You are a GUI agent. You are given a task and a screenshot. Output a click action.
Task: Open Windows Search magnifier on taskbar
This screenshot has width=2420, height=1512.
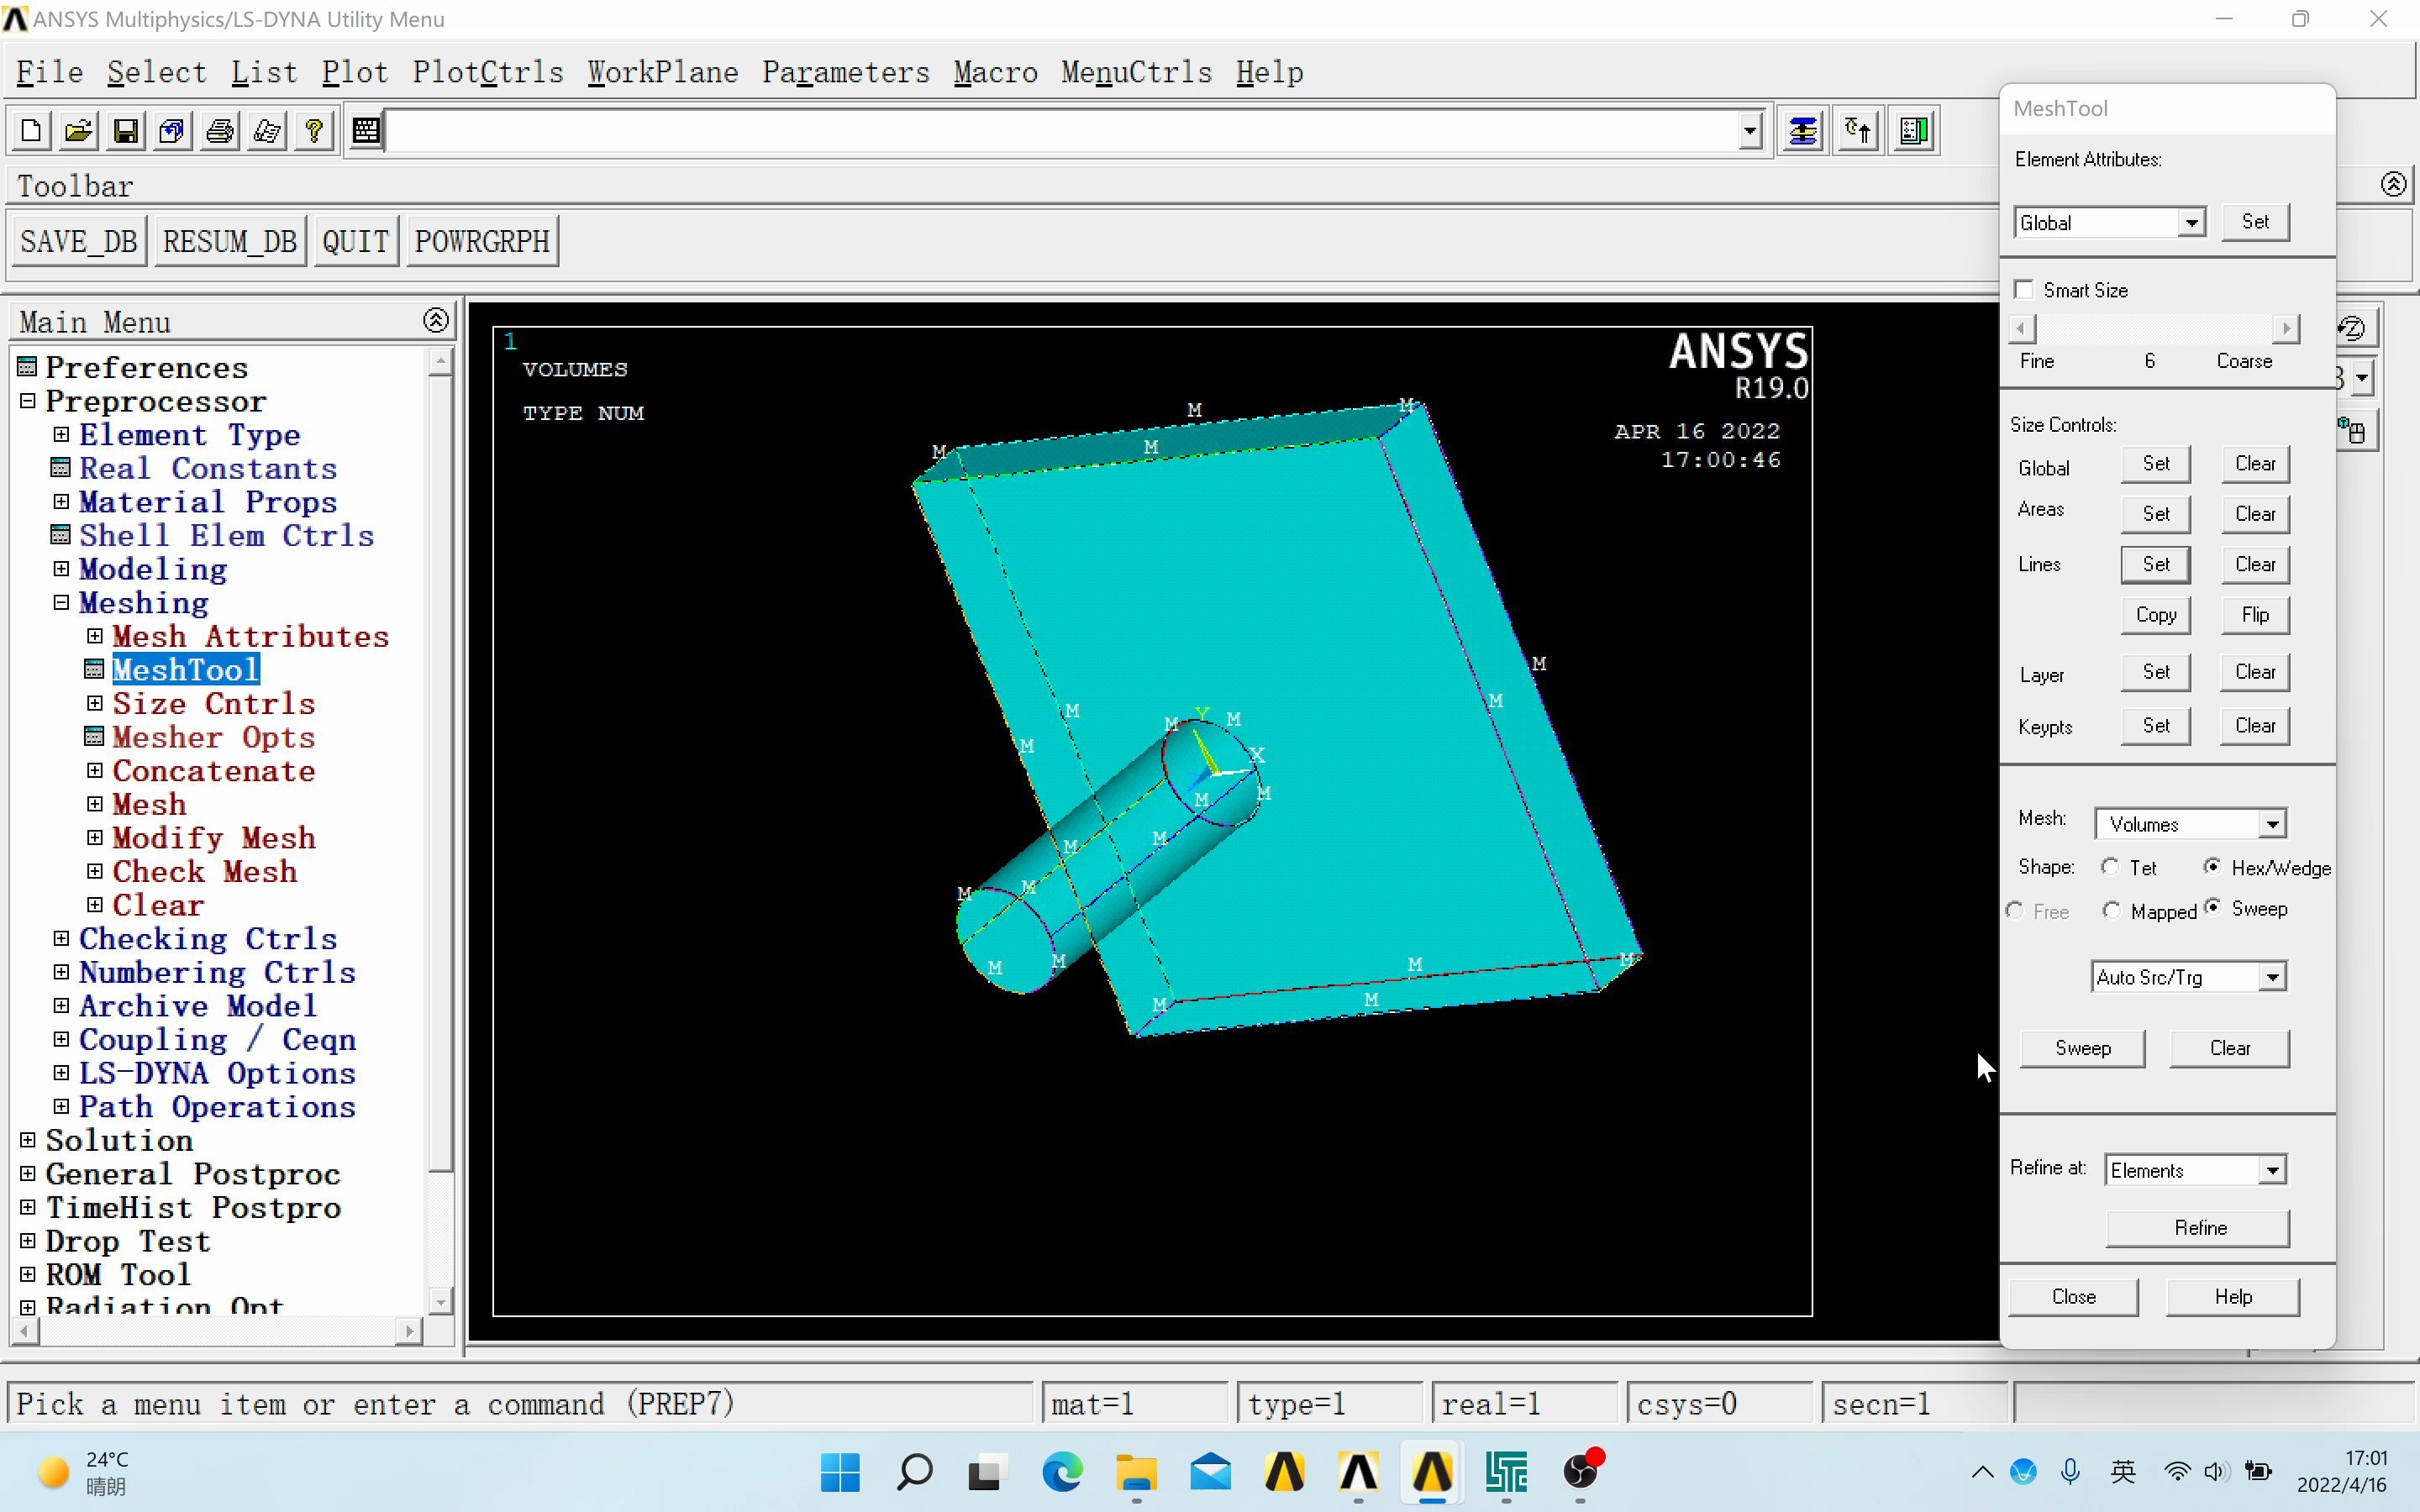click(x=914, y=1472)
